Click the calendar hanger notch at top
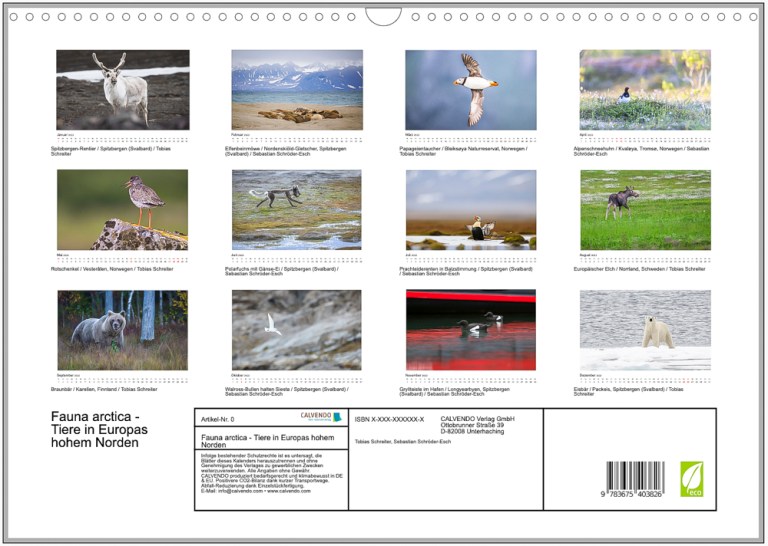768x546 pixels. point(383,16)
